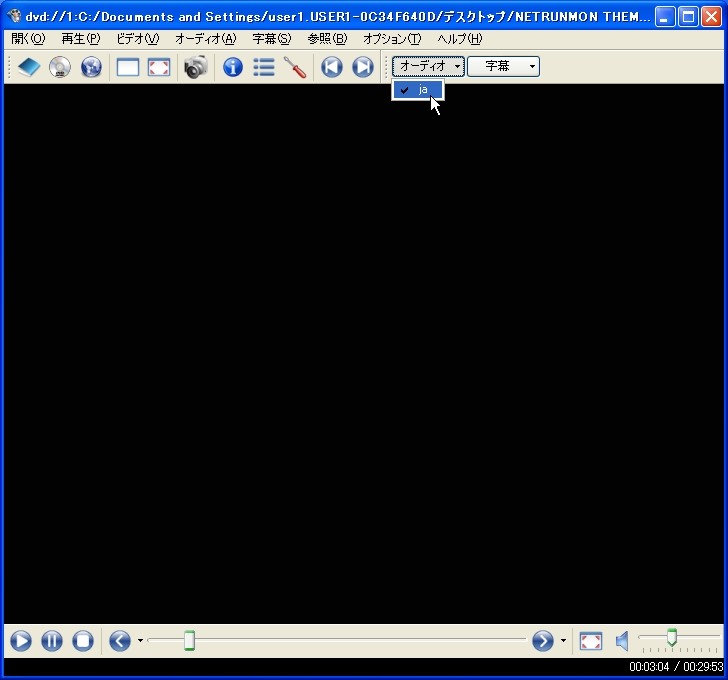Open the 字幕(S) menu
Viewport: 728px width, 680px height.
pyautogui.click(x=272, y=39)
